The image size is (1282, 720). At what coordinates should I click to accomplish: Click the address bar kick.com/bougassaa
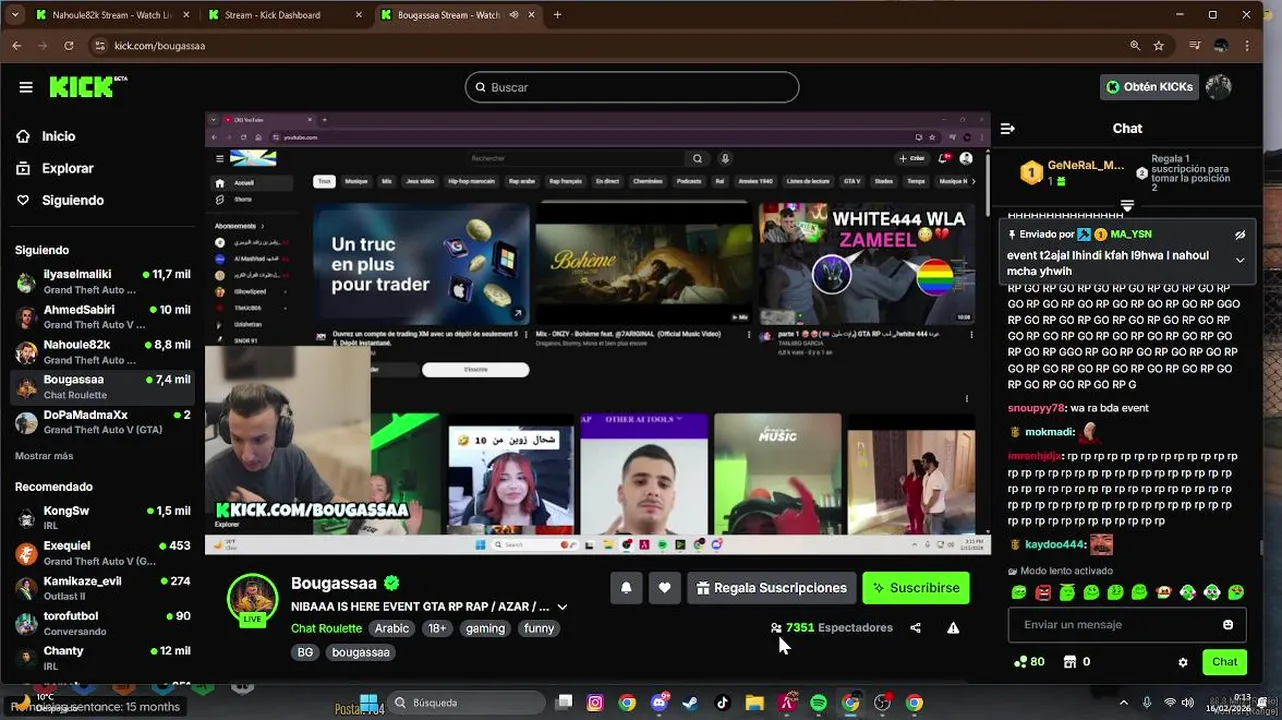point(160,46)
